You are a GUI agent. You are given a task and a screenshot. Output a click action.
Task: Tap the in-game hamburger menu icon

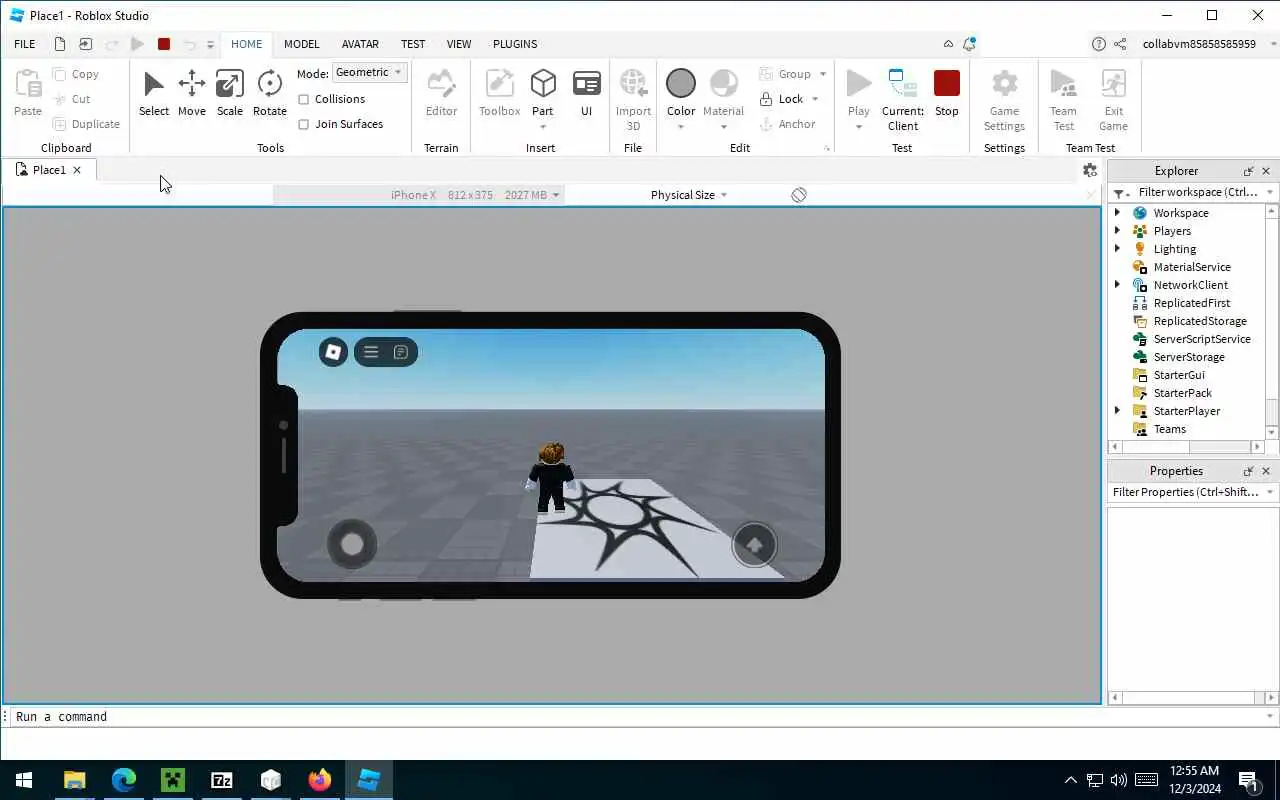(371, 352)
